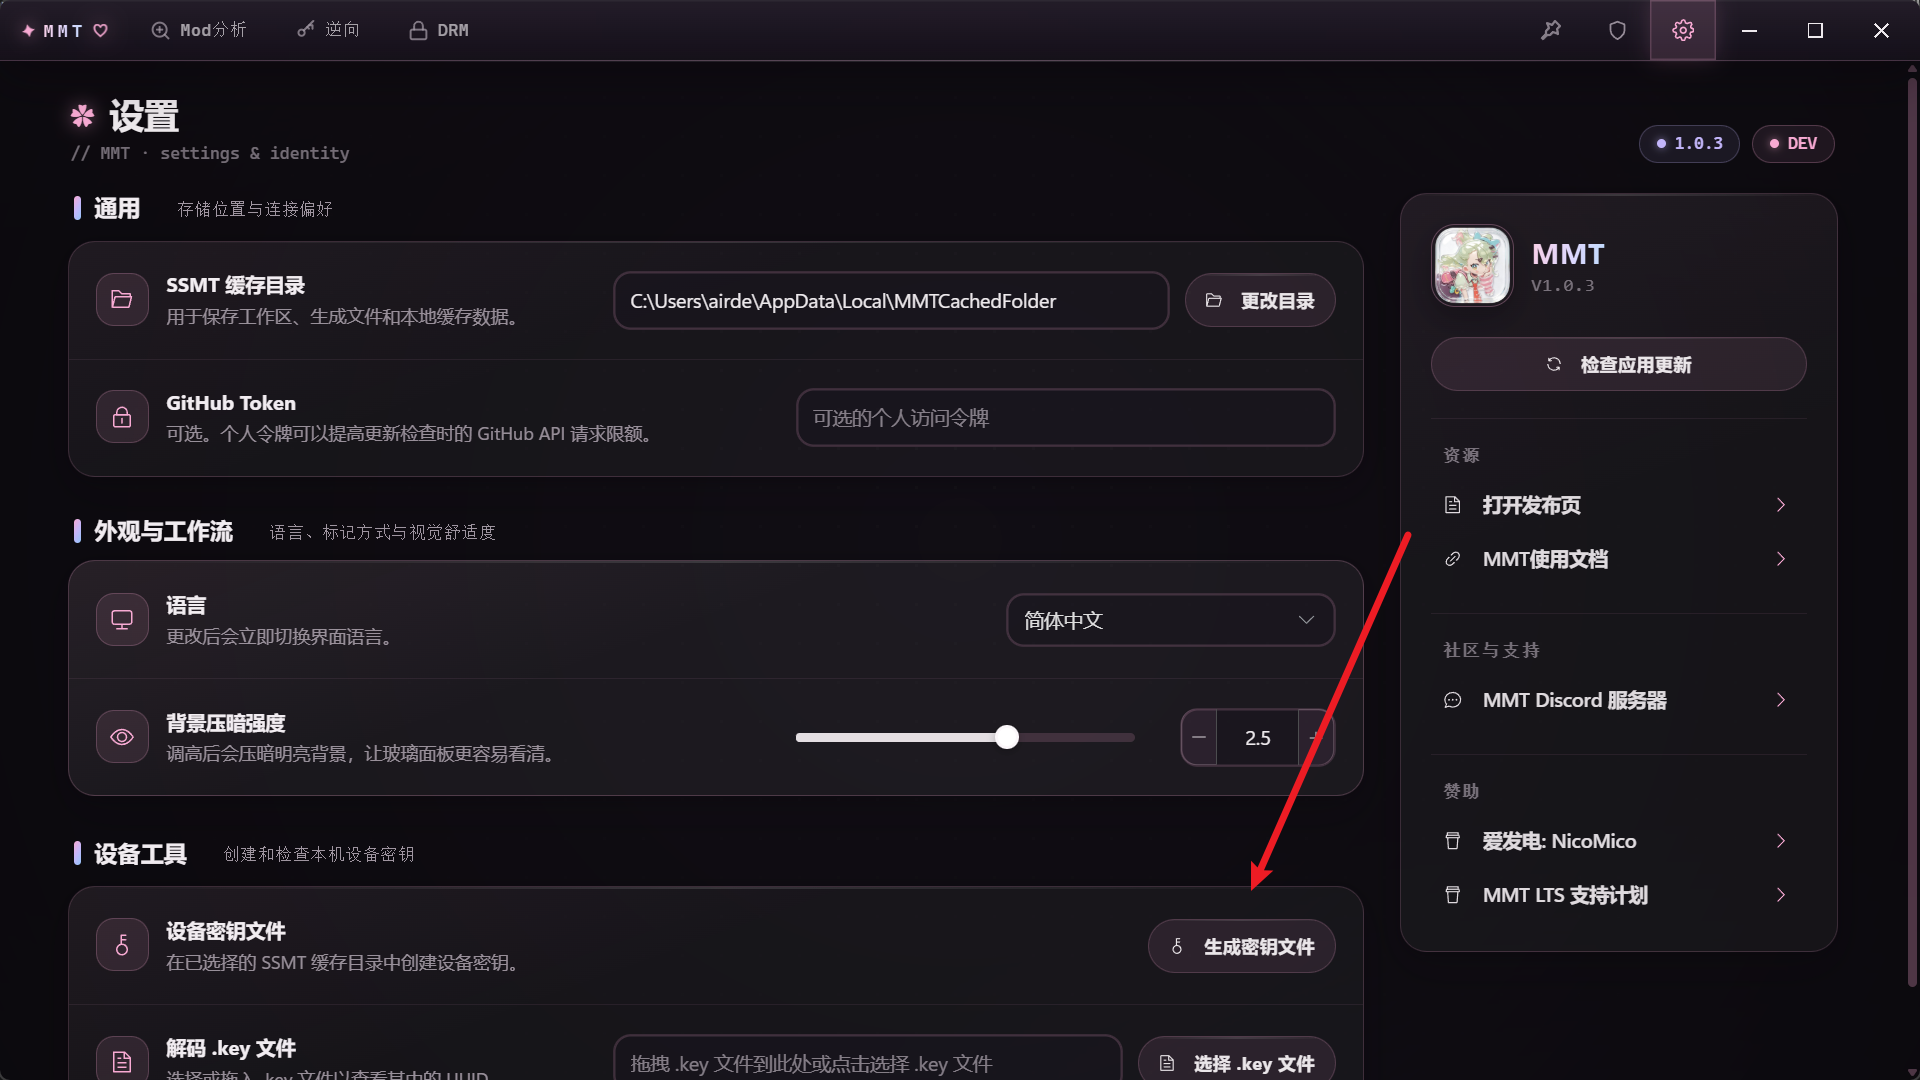Focus the GitHub Token input field
The width and height of the screenshot is (1920, 1080).
click(x=1066, y=417)
